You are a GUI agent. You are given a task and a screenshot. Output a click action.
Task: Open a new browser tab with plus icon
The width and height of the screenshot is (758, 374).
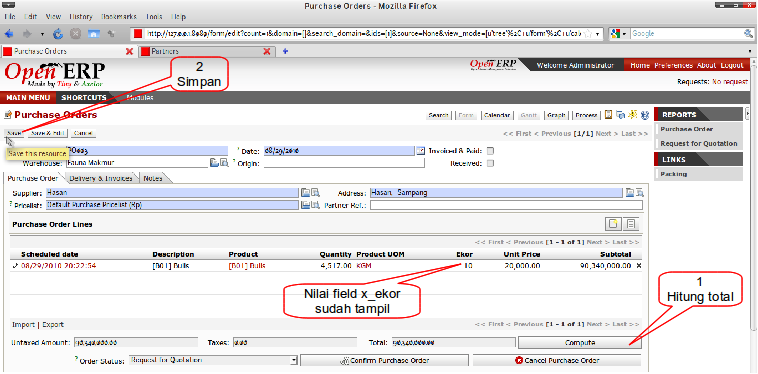click(x=285, y=51)
